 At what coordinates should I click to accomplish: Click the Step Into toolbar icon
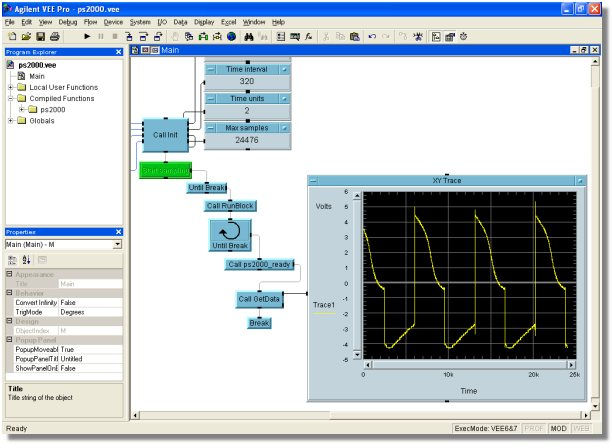pos(129,37)
